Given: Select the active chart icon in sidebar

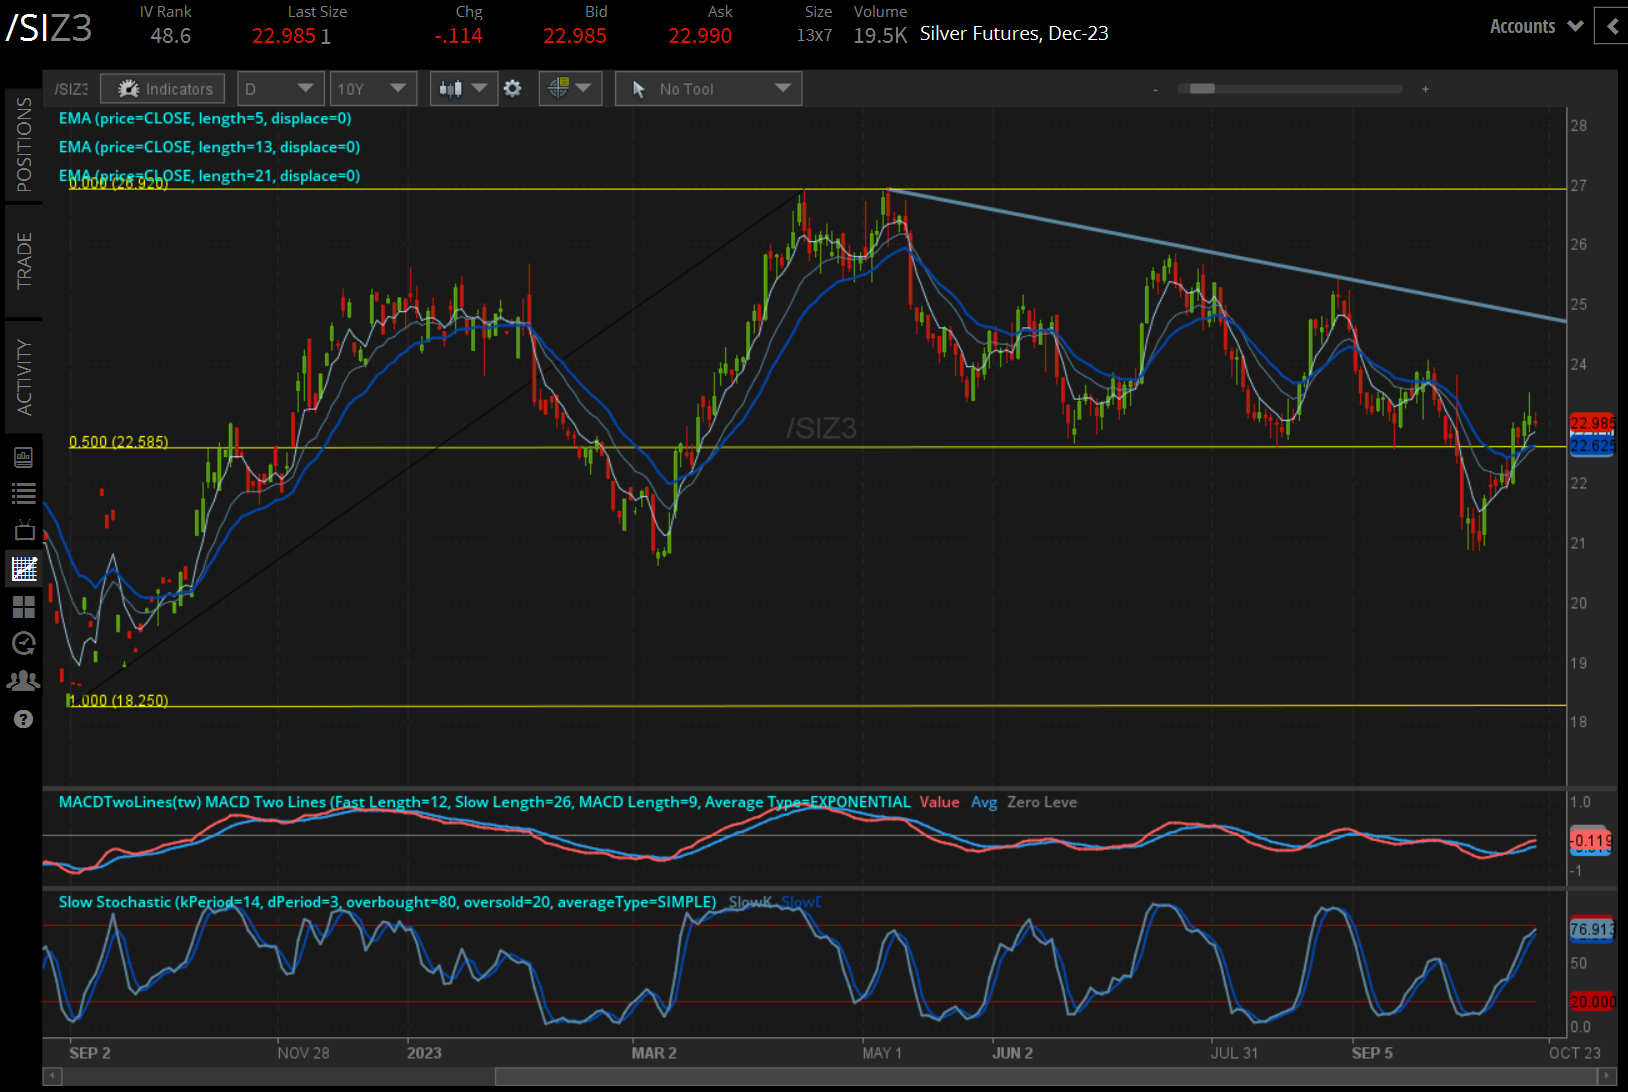Looking at the screenshot, I should pyautogui.click(x=23, y=568).
